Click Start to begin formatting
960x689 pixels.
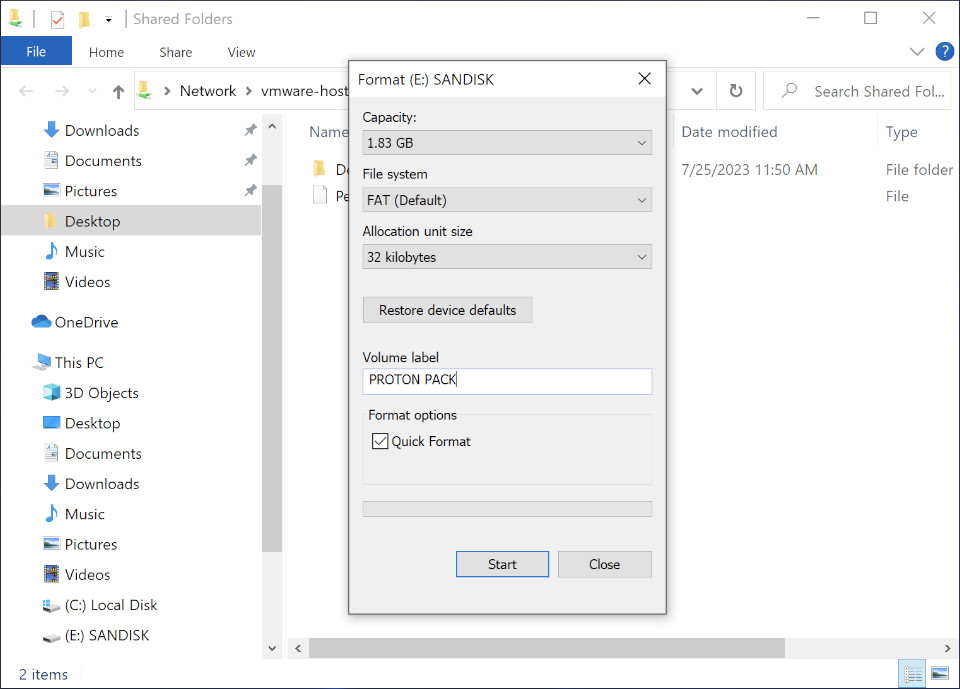(502, 564)
